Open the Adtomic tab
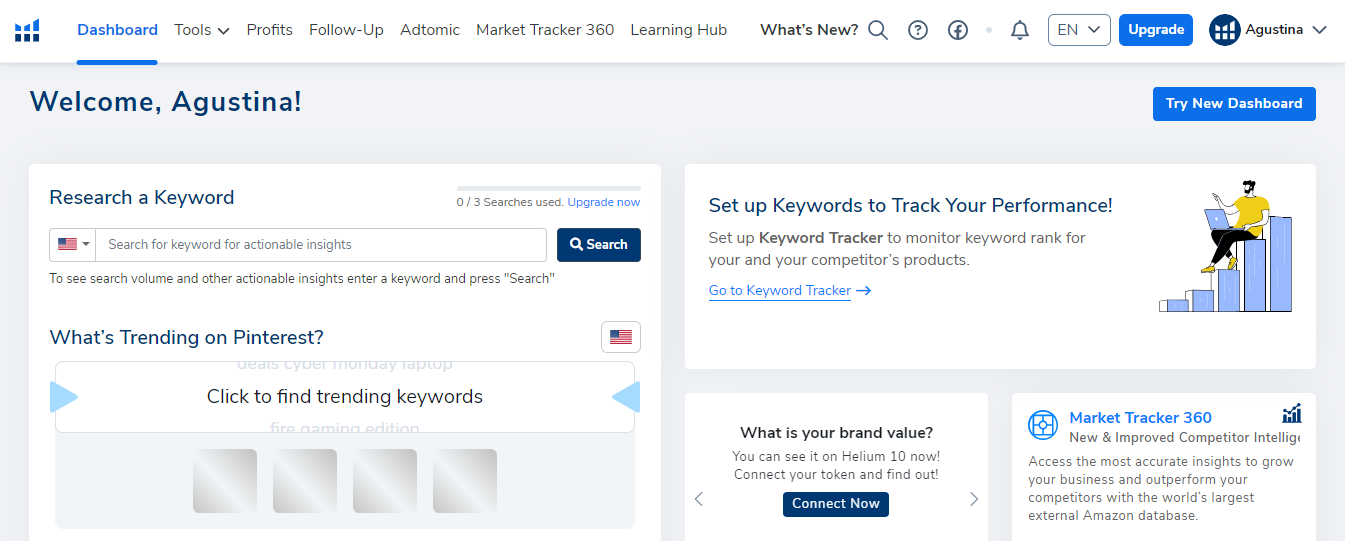 pos(430,30)
